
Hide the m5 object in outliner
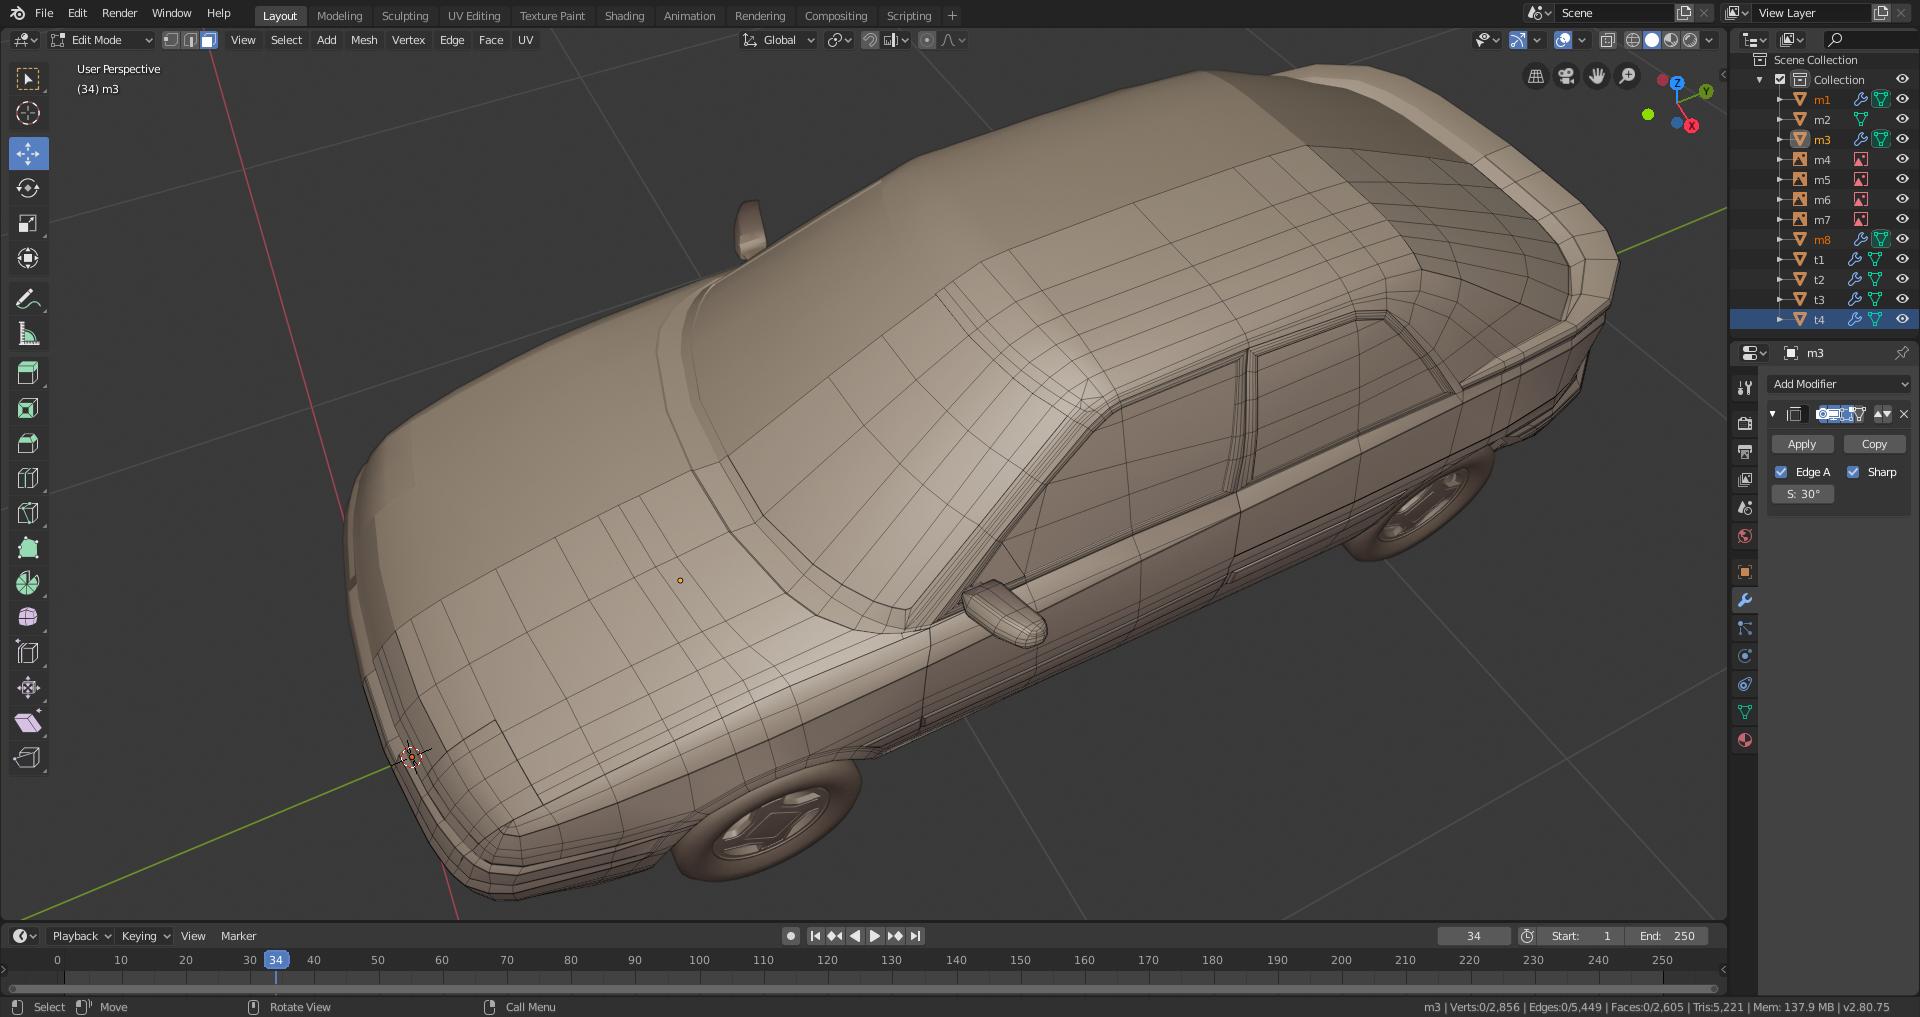tap(1902, 180)
